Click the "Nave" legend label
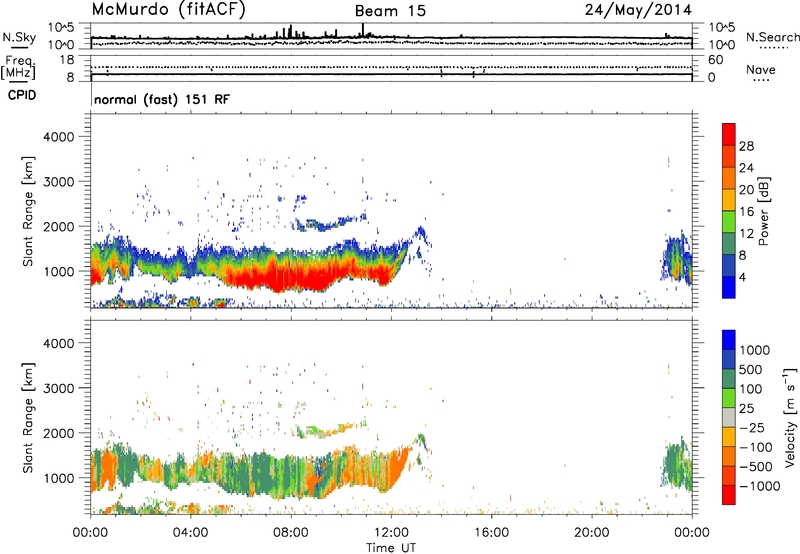800x554 pixels. 761,70
